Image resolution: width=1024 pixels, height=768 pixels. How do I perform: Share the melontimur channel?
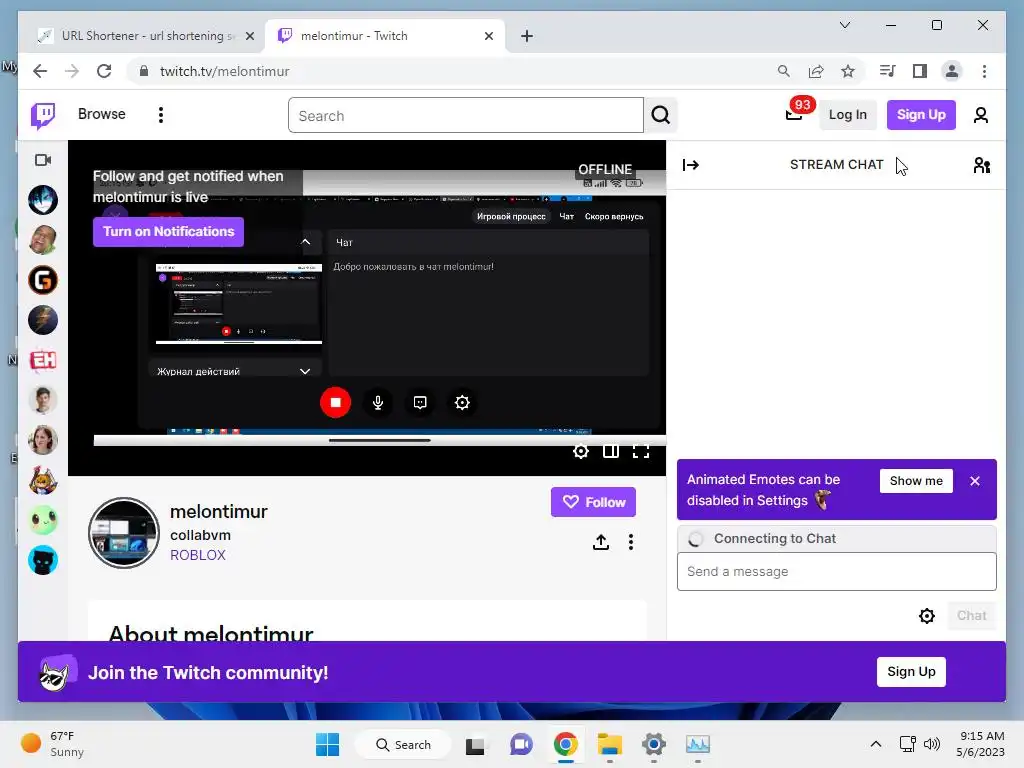[x=601, y=542]
